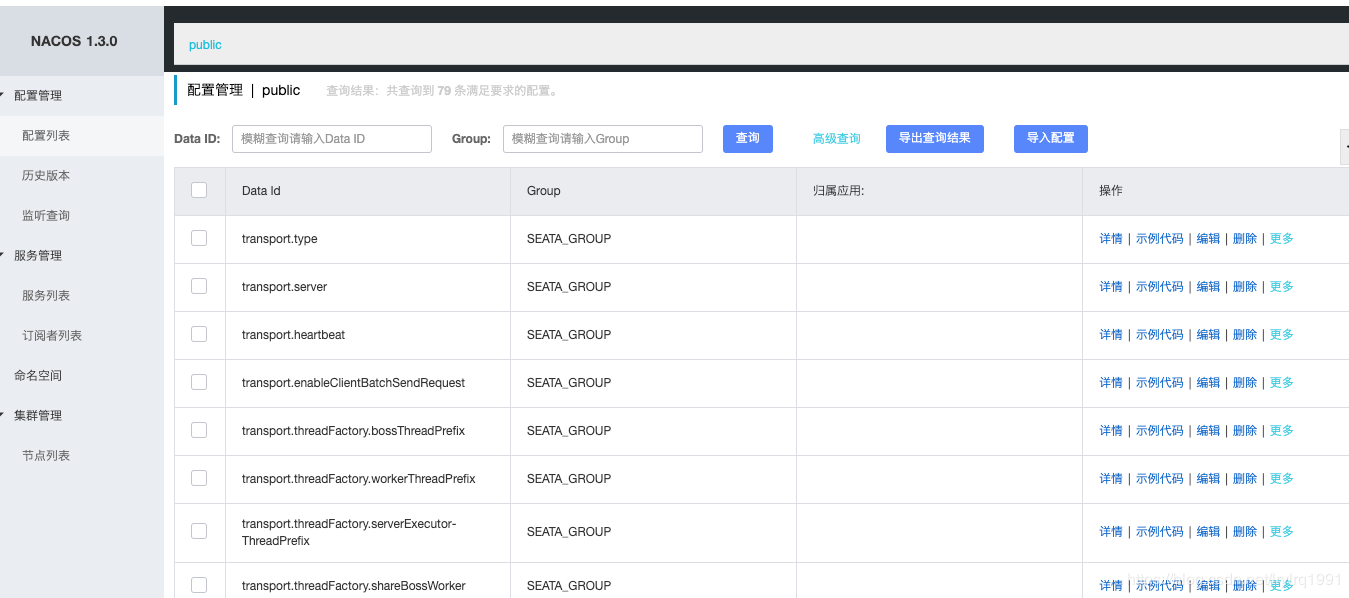
Task: Open 高级查询 link
Action: [837, 139]
